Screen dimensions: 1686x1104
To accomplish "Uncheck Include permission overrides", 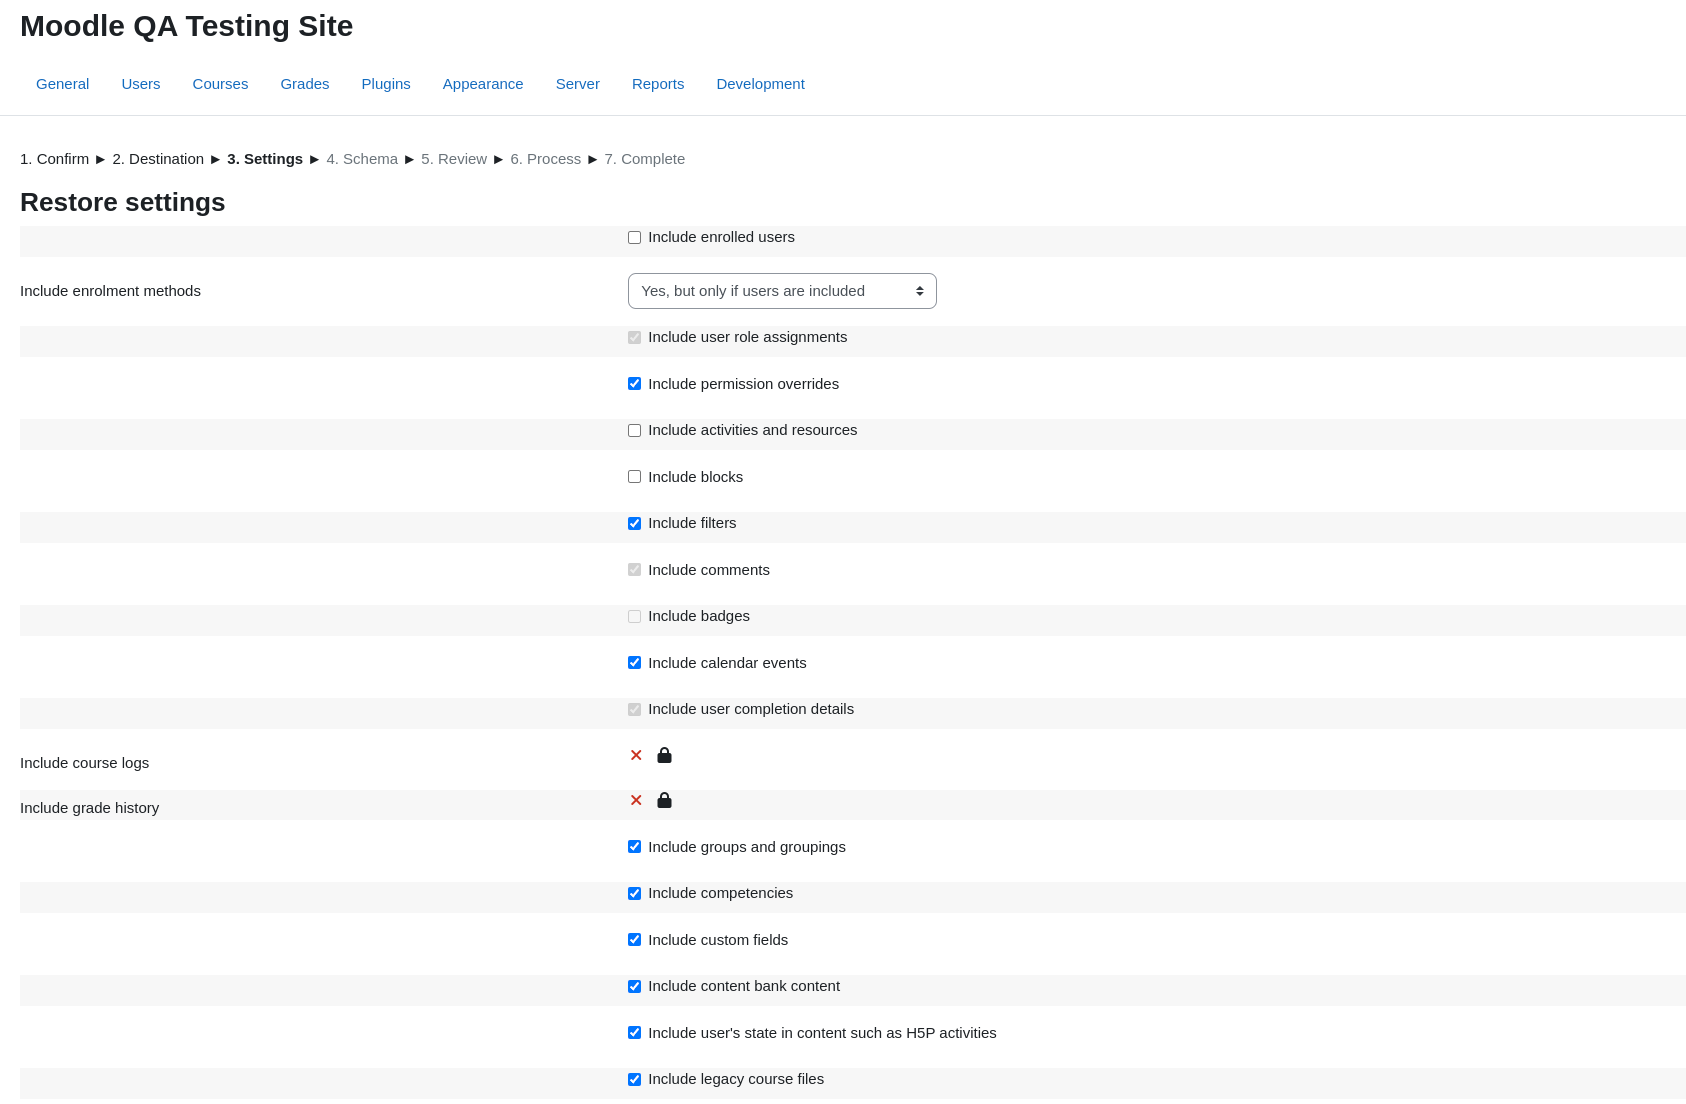I will tap(634, 384).
